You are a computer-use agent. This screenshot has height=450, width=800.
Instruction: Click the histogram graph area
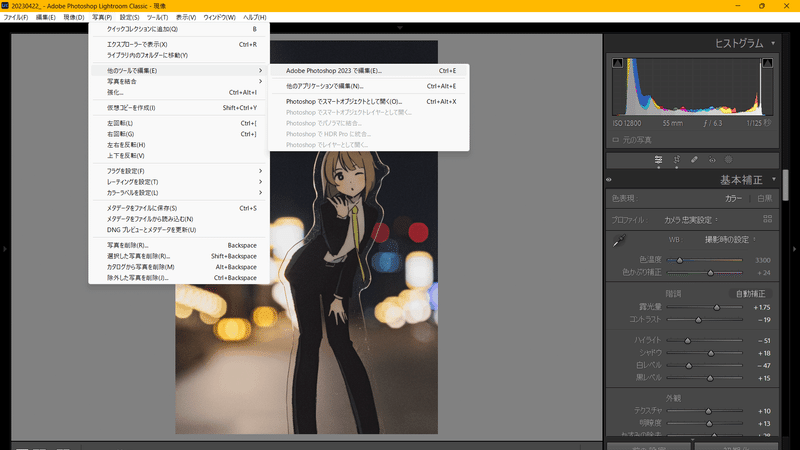tap(692, 87)
